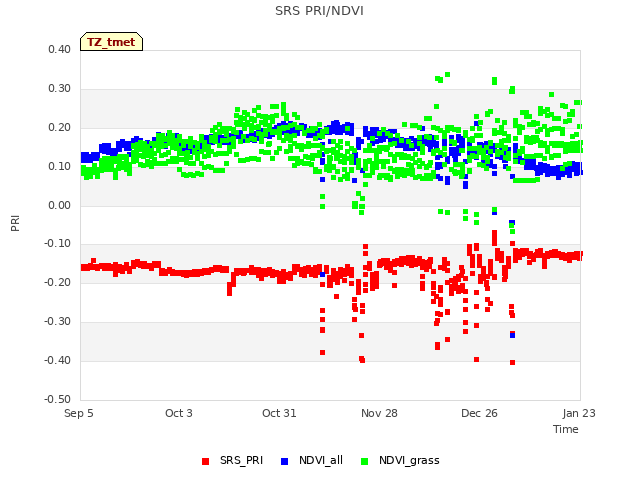Click the TZ_tmet annotation label

point(111,42)
